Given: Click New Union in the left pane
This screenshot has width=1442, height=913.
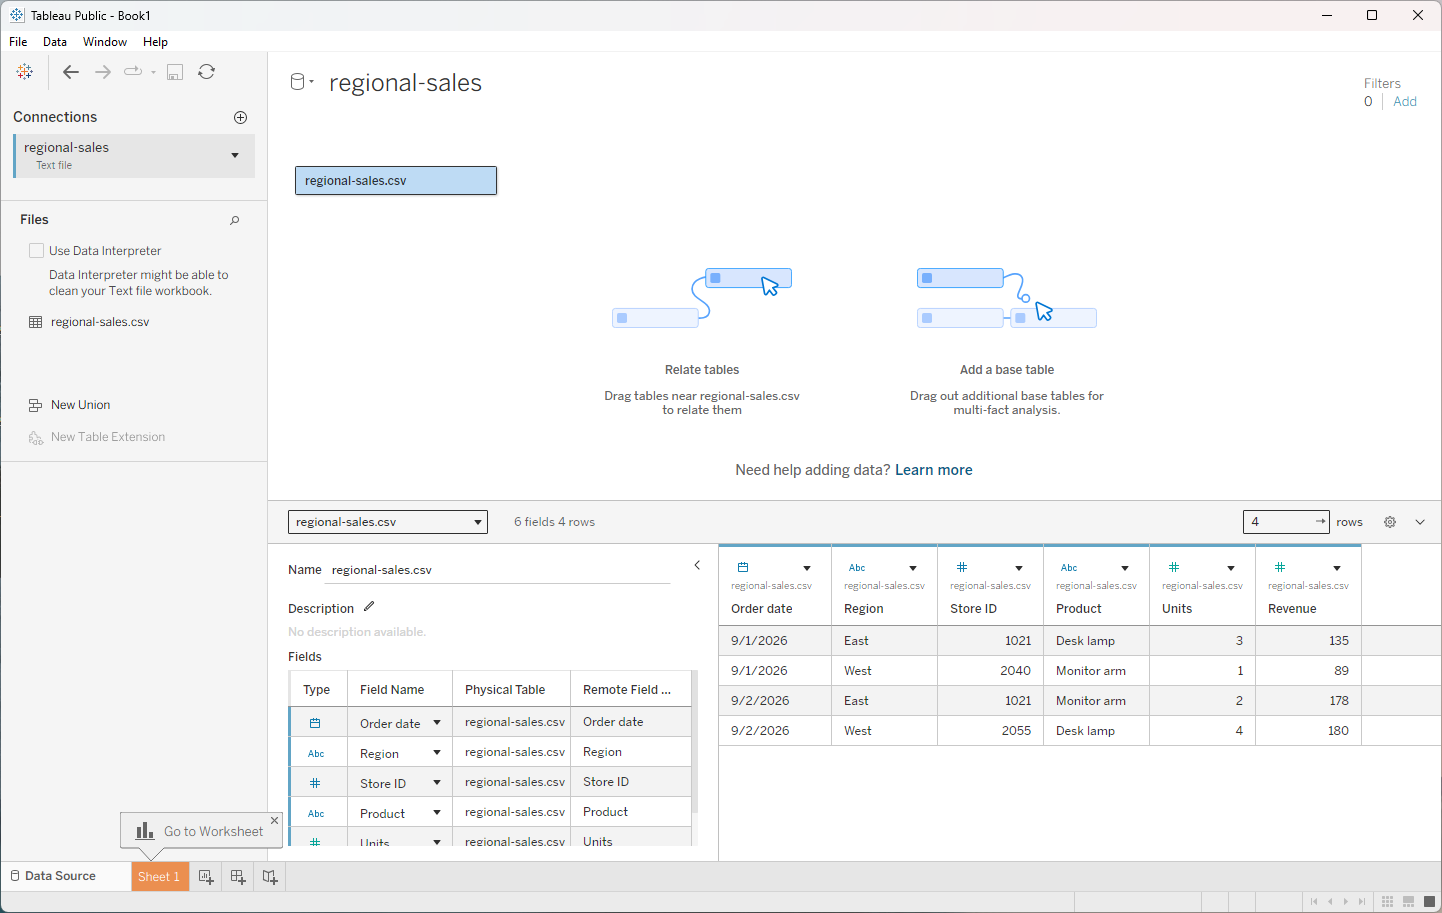Looking at the screenshot, I should [x=80, y=405].
